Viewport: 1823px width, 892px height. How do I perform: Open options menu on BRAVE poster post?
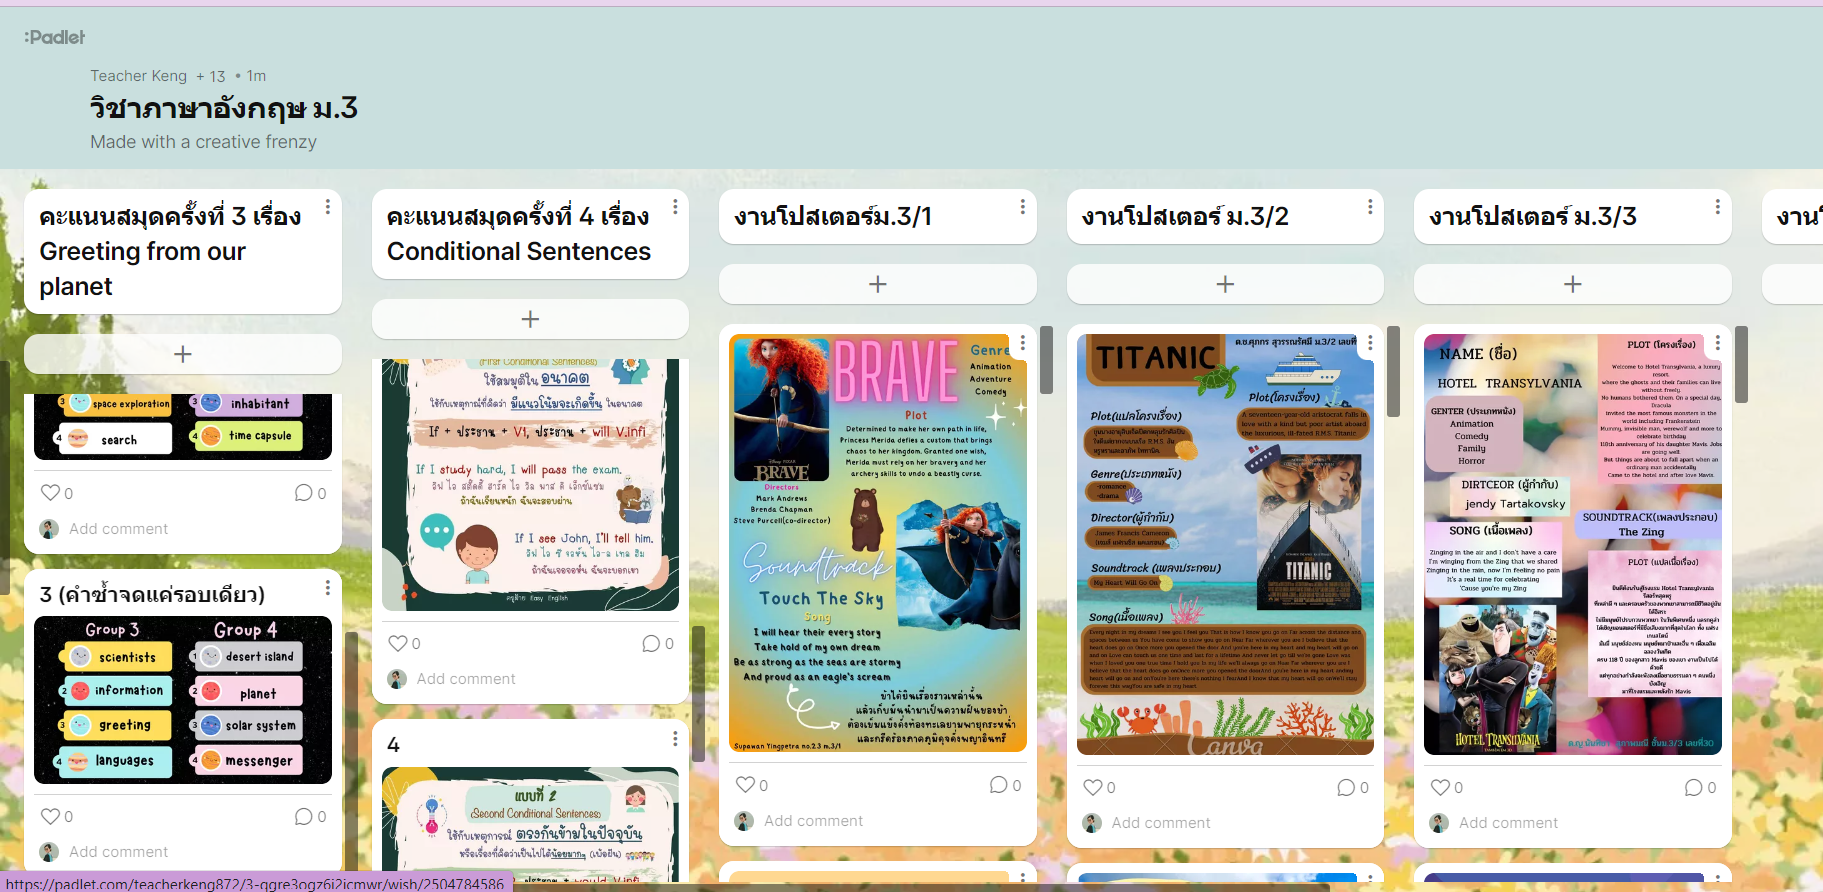(1022, 343)
